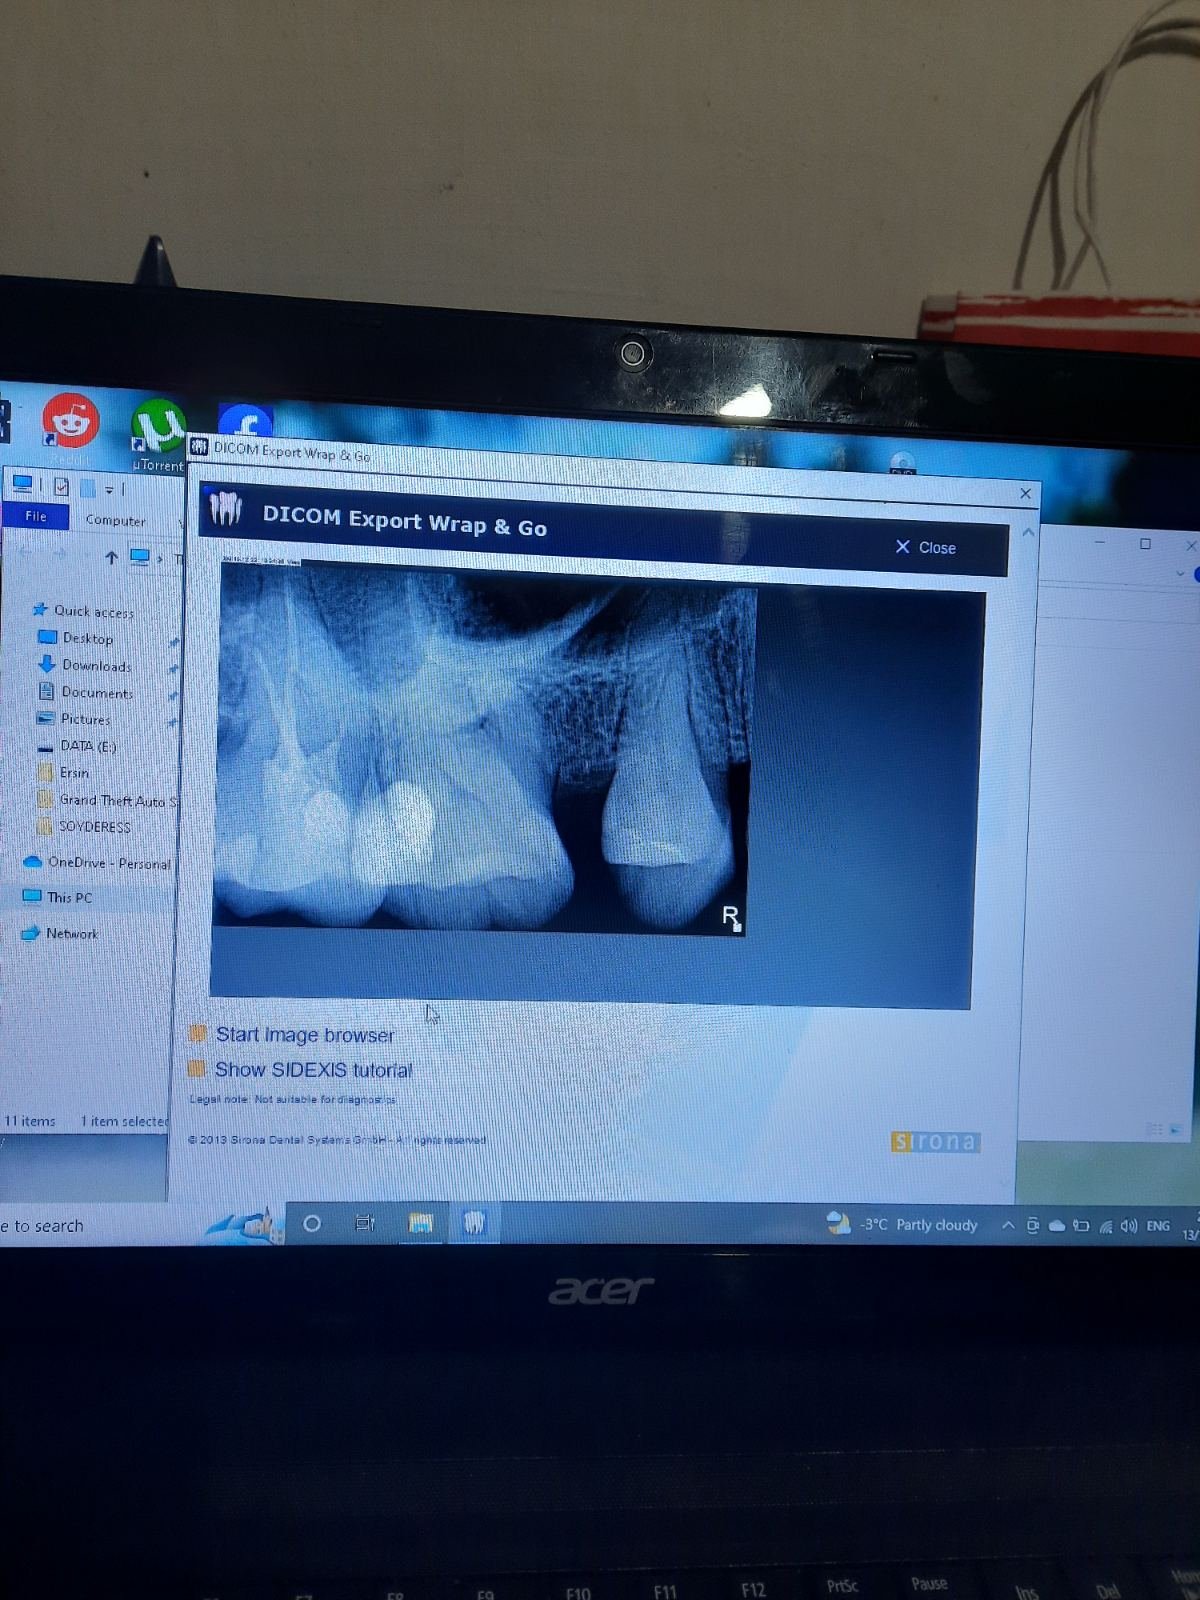Open SOYDERESS folder in navigation pane
Viewport: 1200px width, 1600px height.
tap(84, 827)
